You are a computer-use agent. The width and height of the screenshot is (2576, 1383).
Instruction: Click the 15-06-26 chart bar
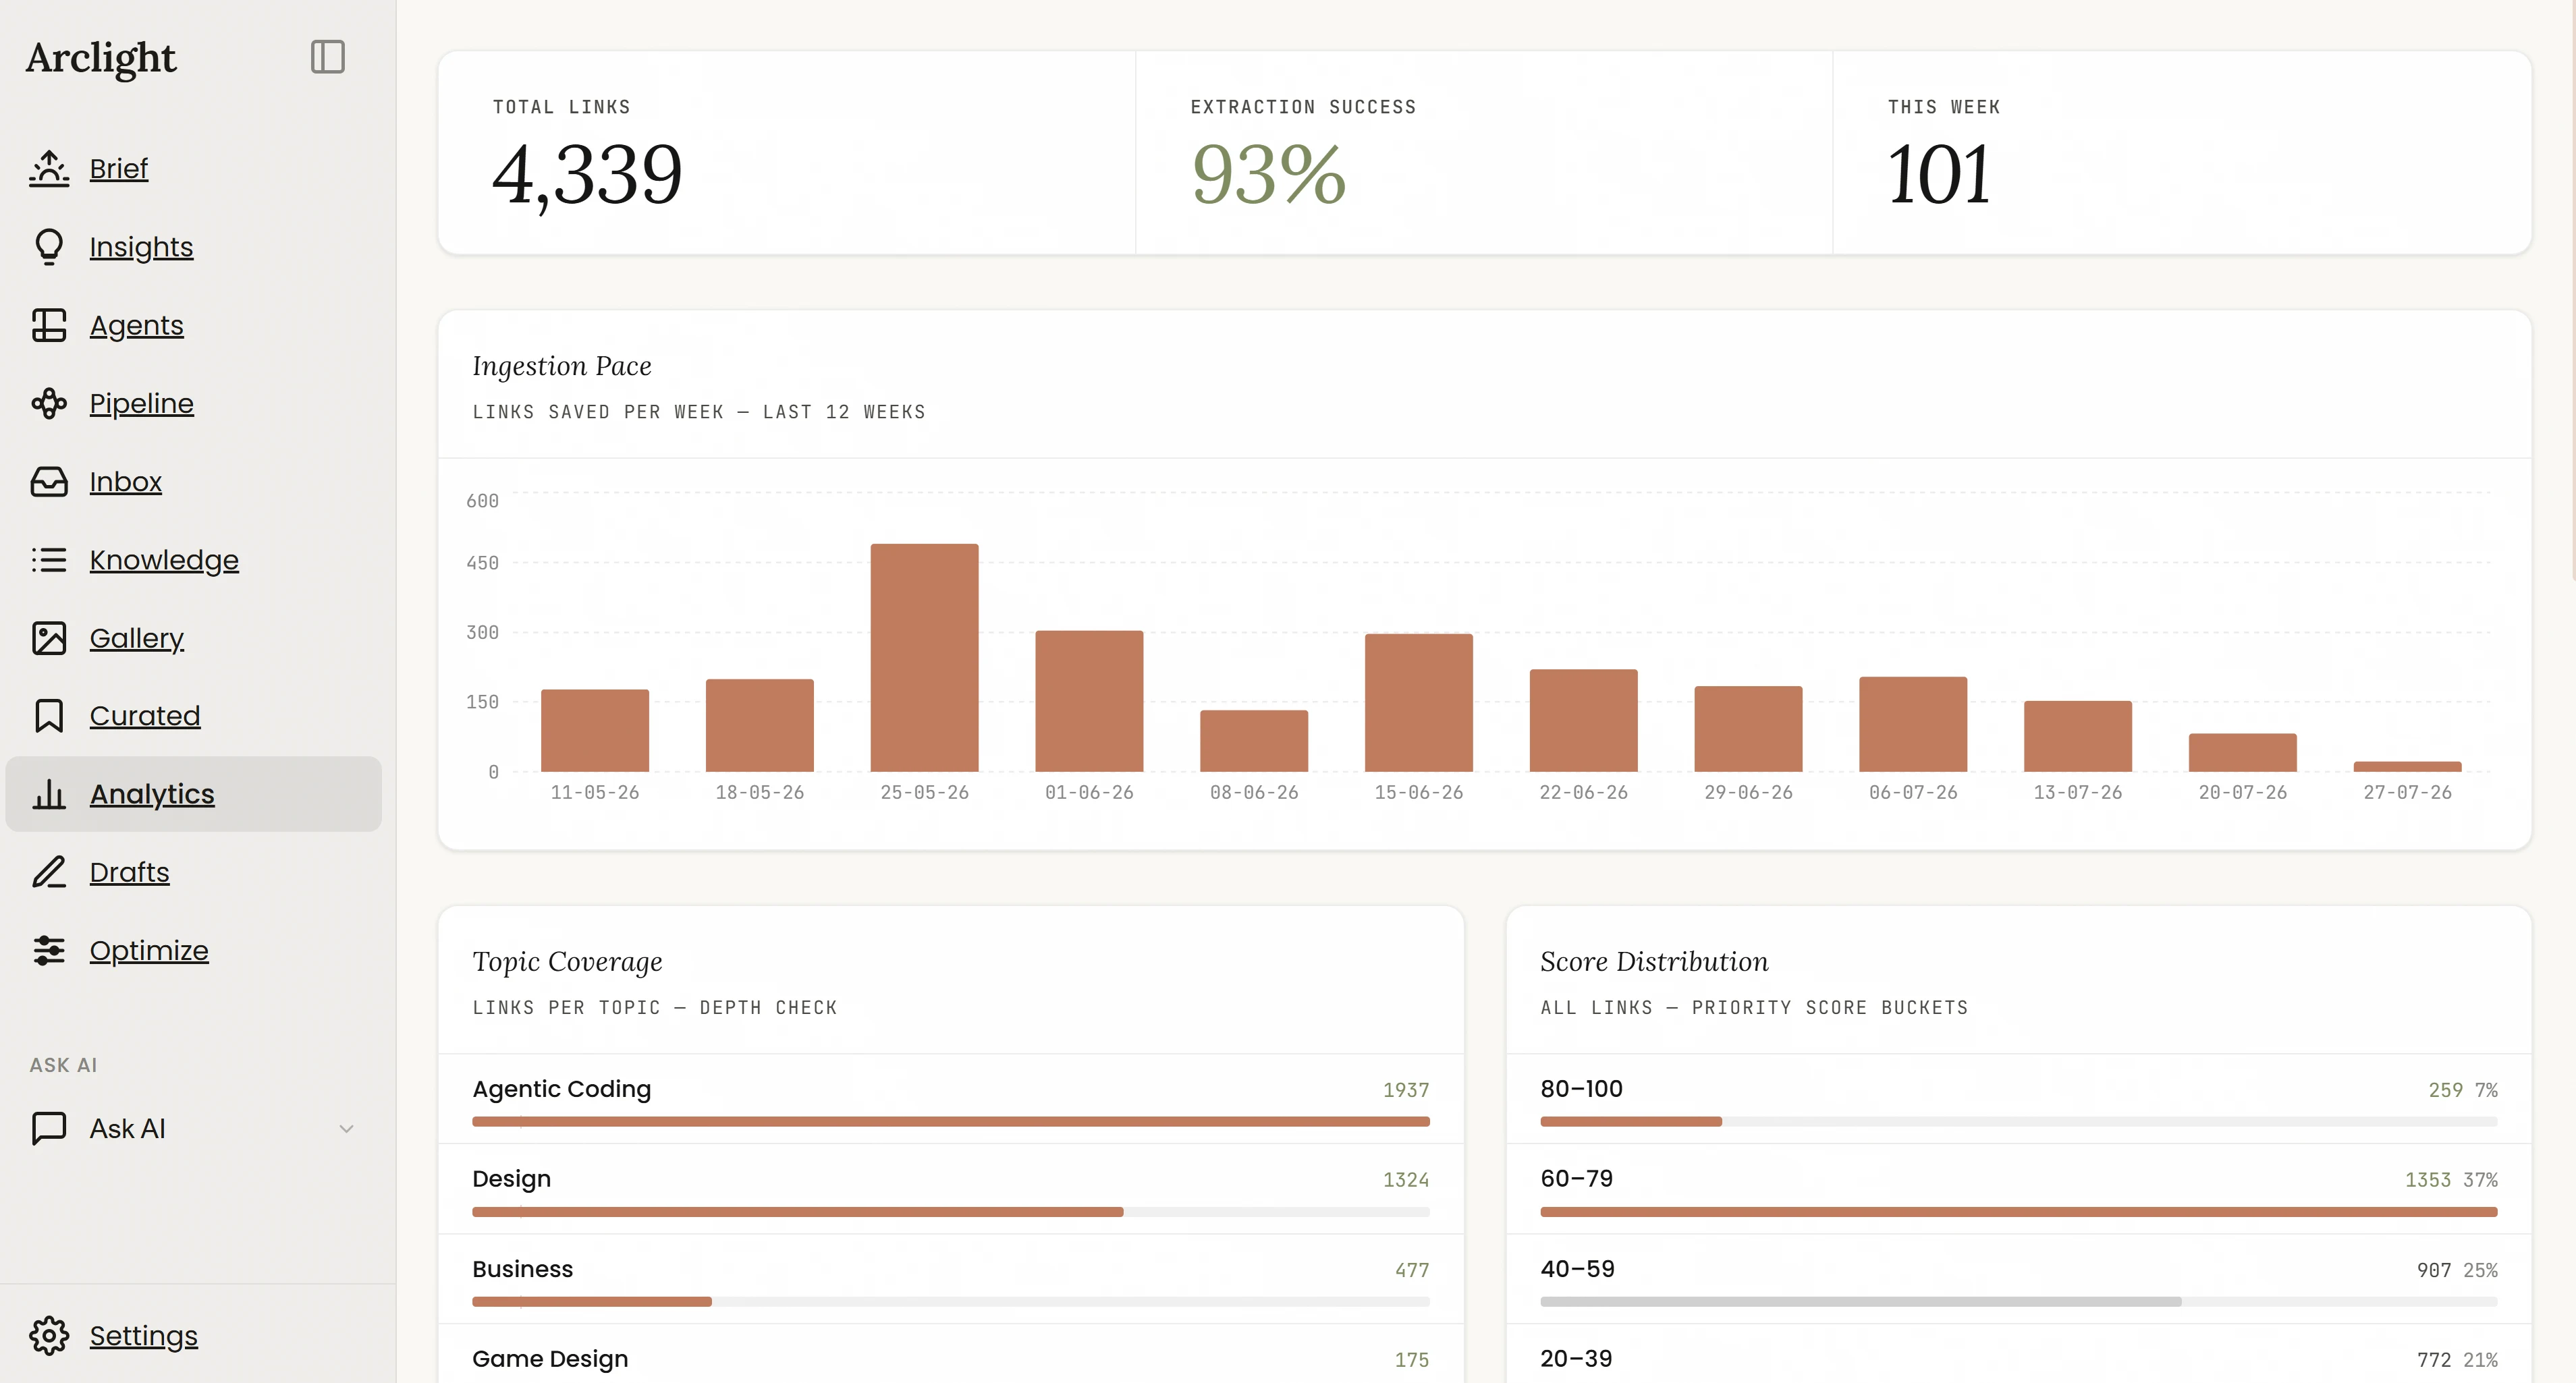click(1419, 703)
